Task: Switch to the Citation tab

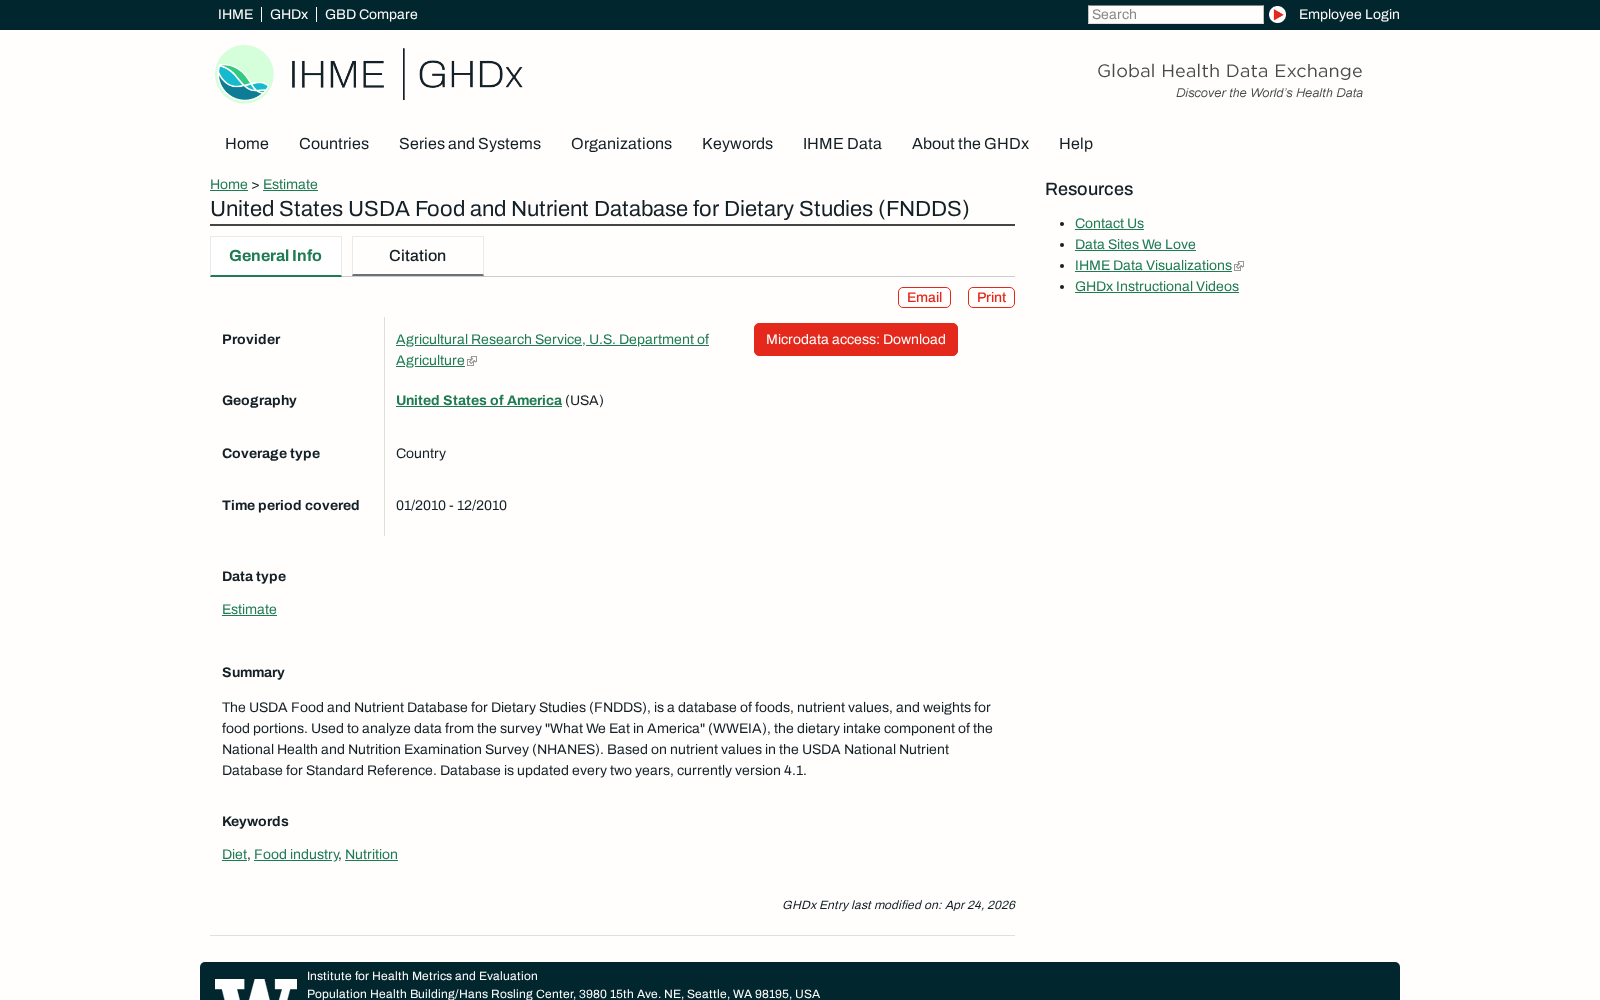Action: [x=418, y=256]
